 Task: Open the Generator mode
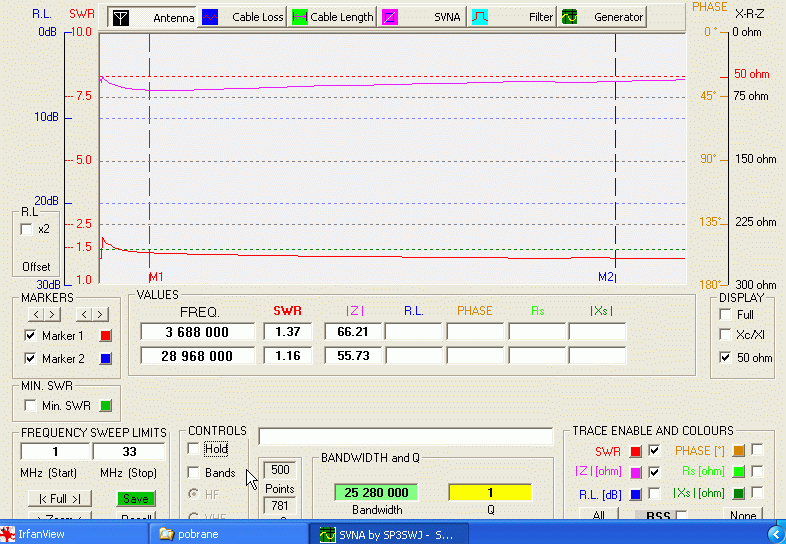pos(602,17)
